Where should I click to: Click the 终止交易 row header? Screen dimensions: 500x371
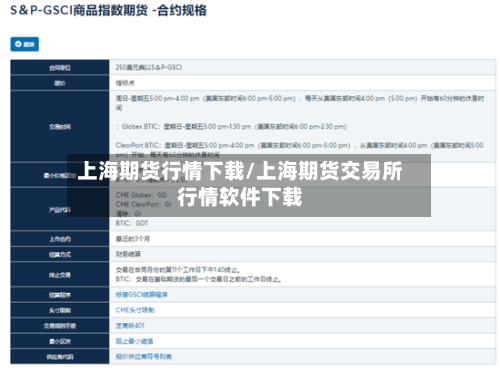coord(60,275)
